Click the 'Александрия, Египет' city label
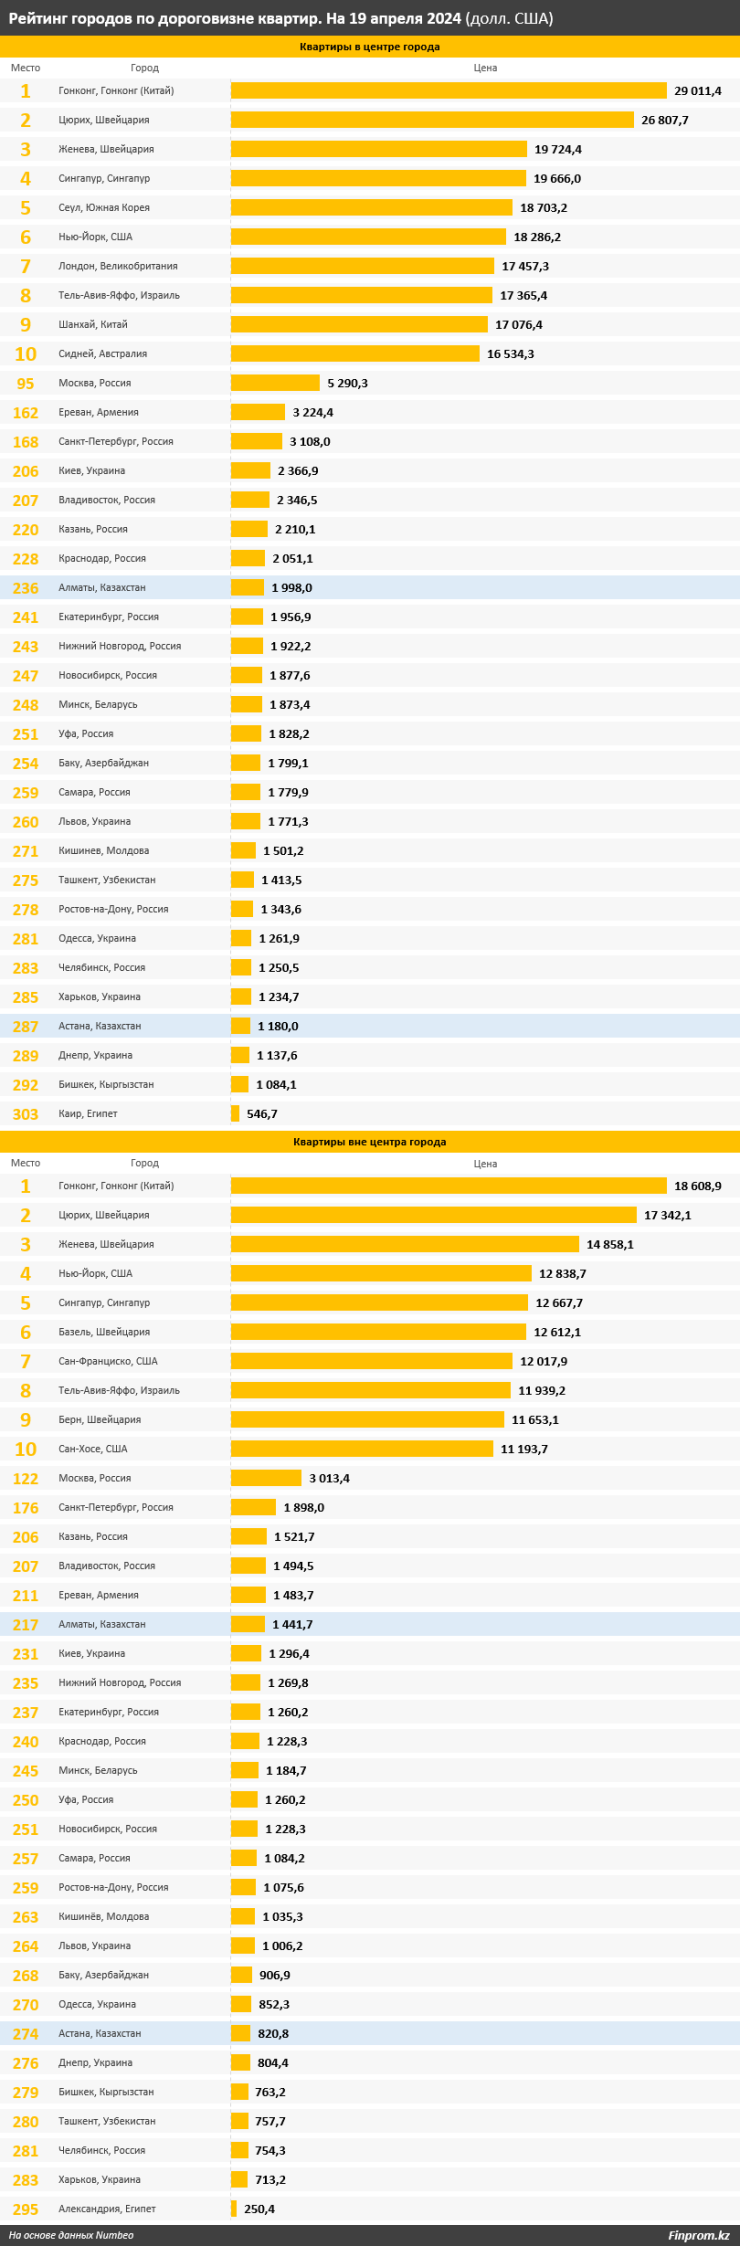 (107, 2208)
